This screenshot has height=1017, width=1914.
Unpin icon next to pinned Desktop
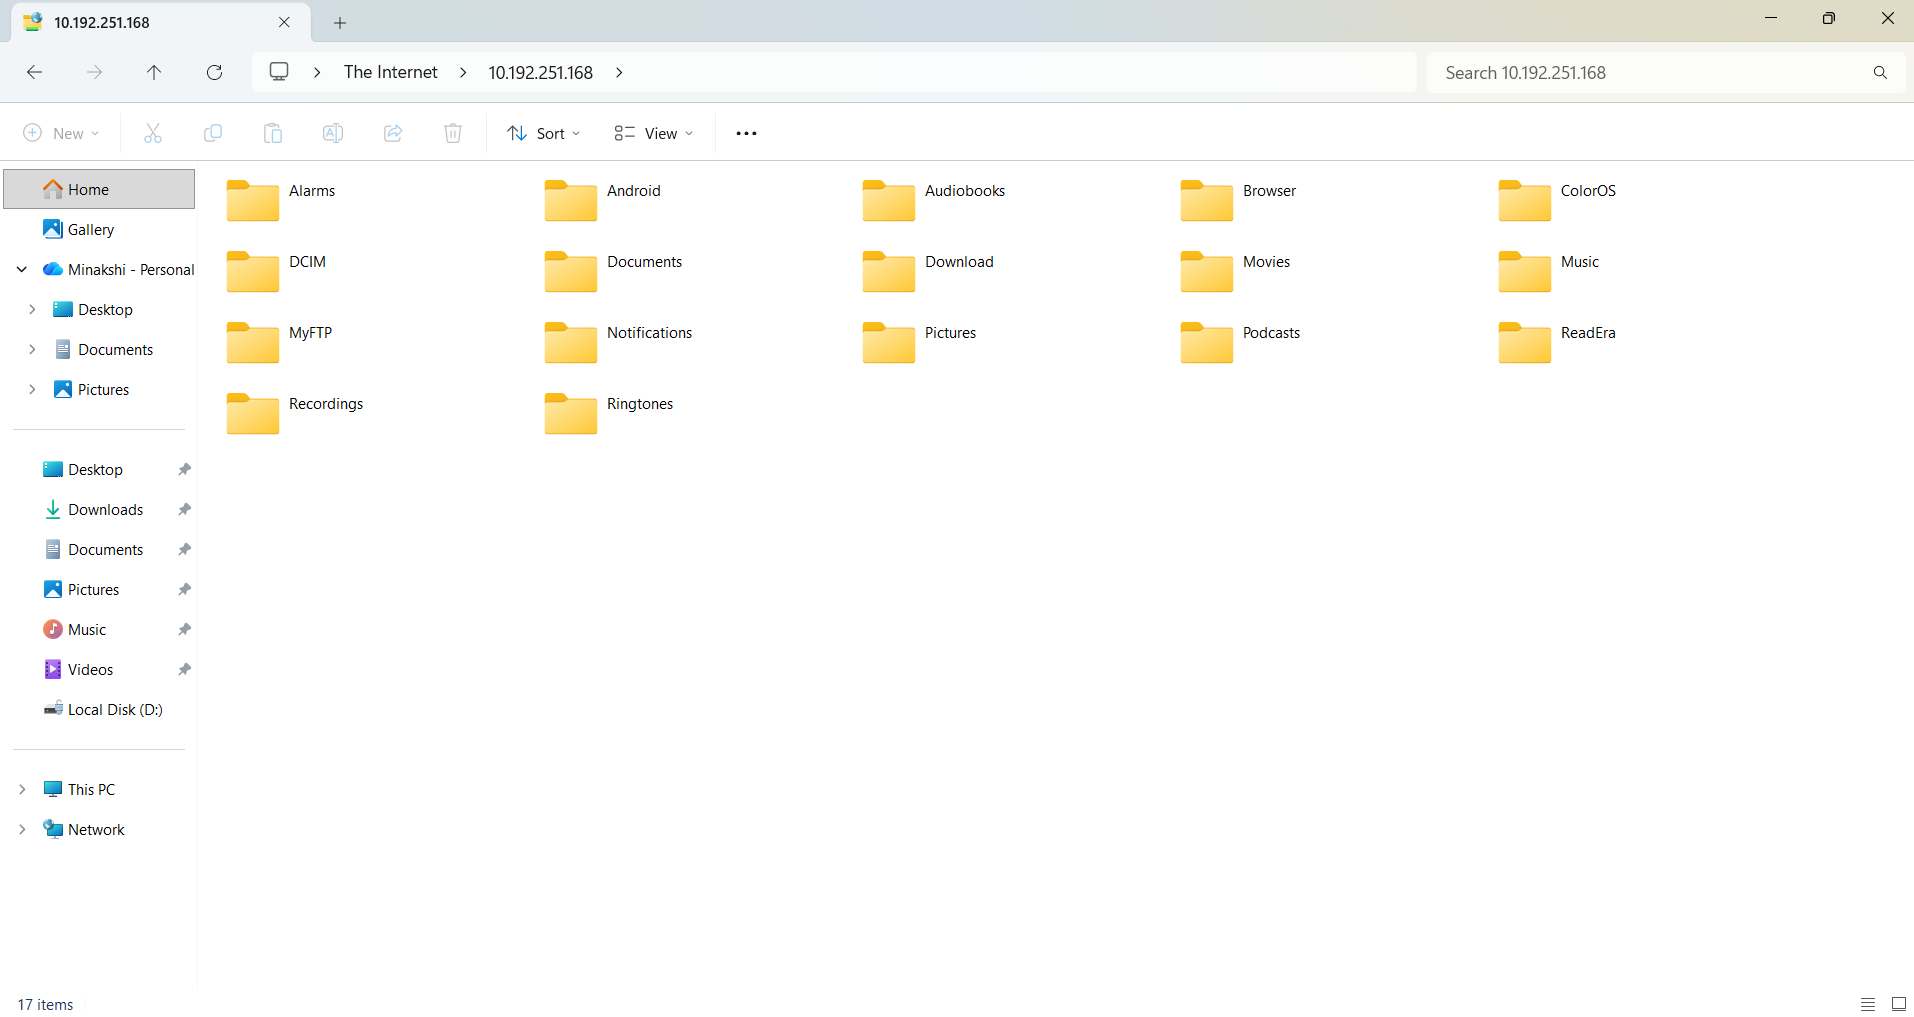[x=184, y=469]
